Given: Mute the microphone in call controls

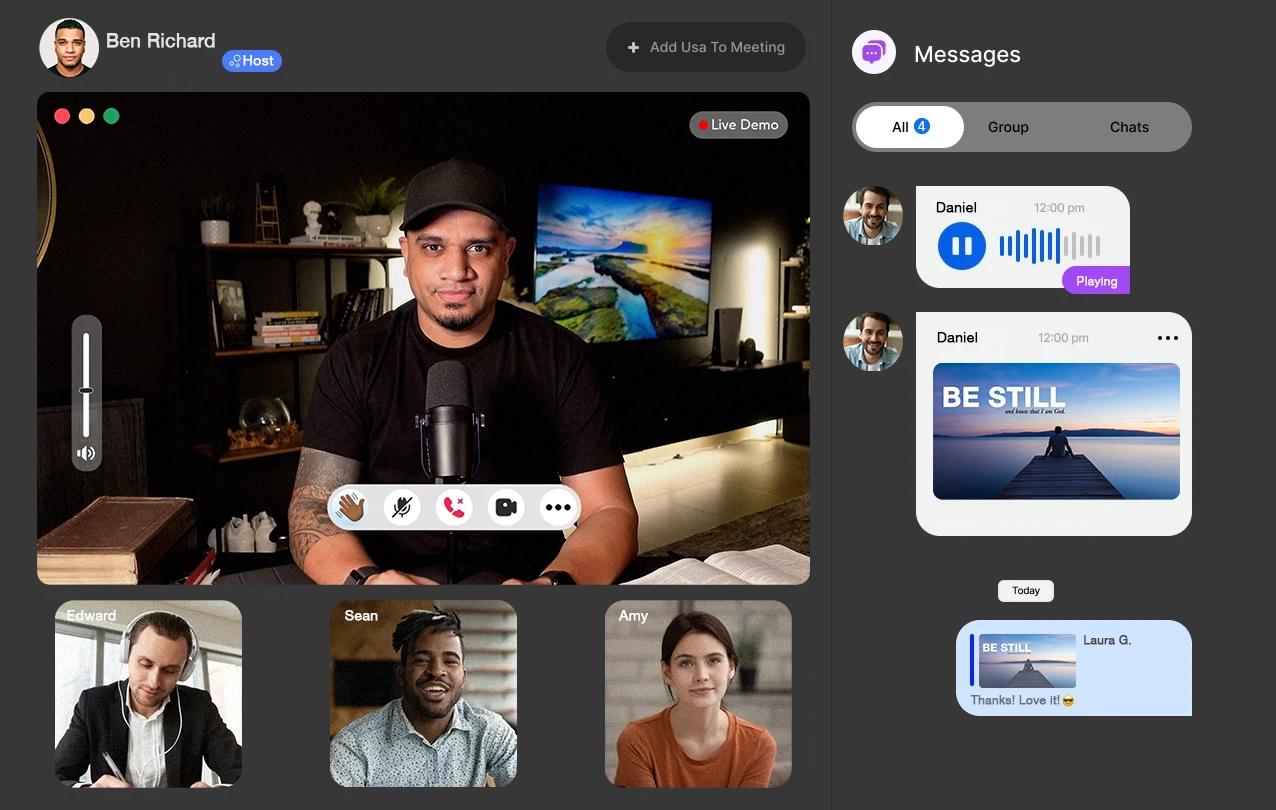Looking at the screenshot, I should 402,508.
